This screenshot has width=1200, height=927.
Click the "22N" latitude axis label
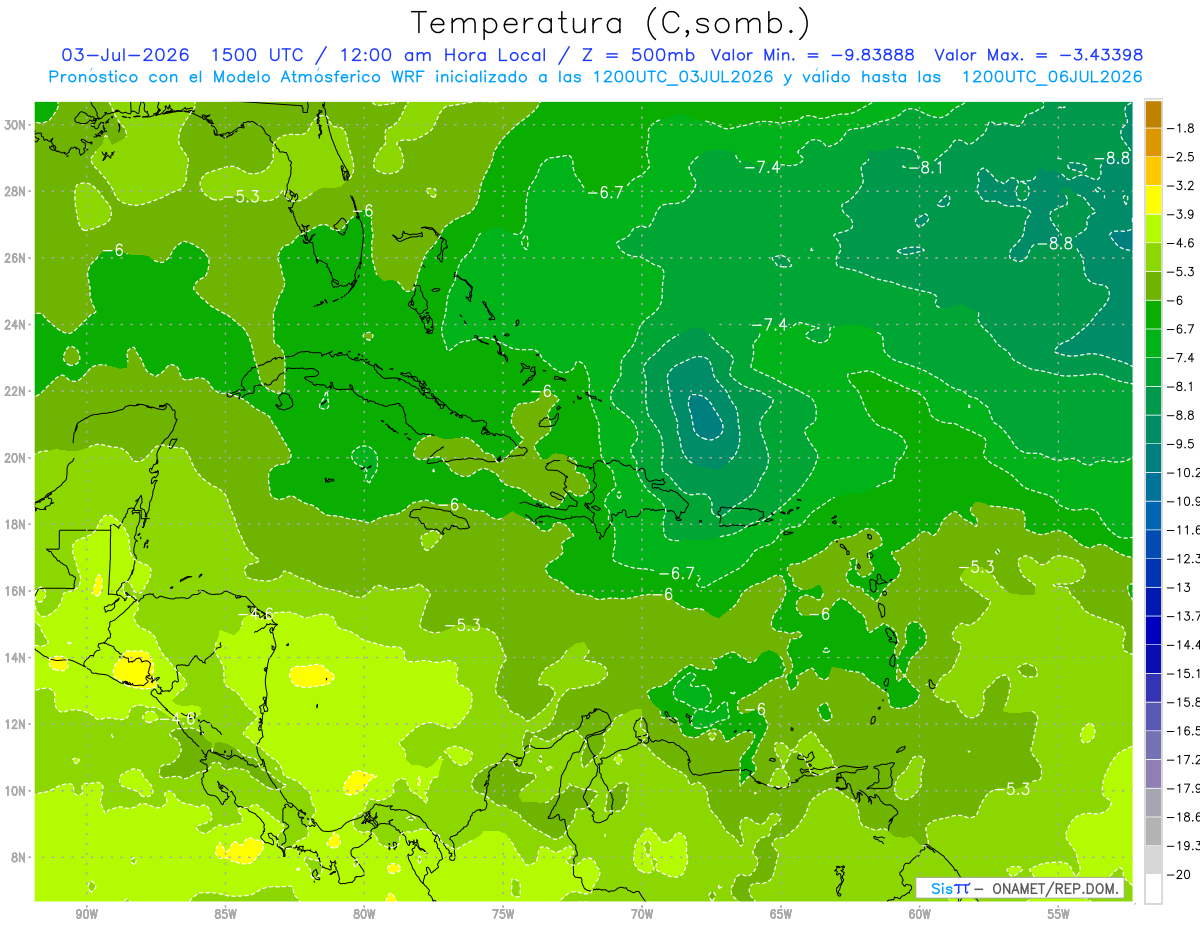pos(16,391)
